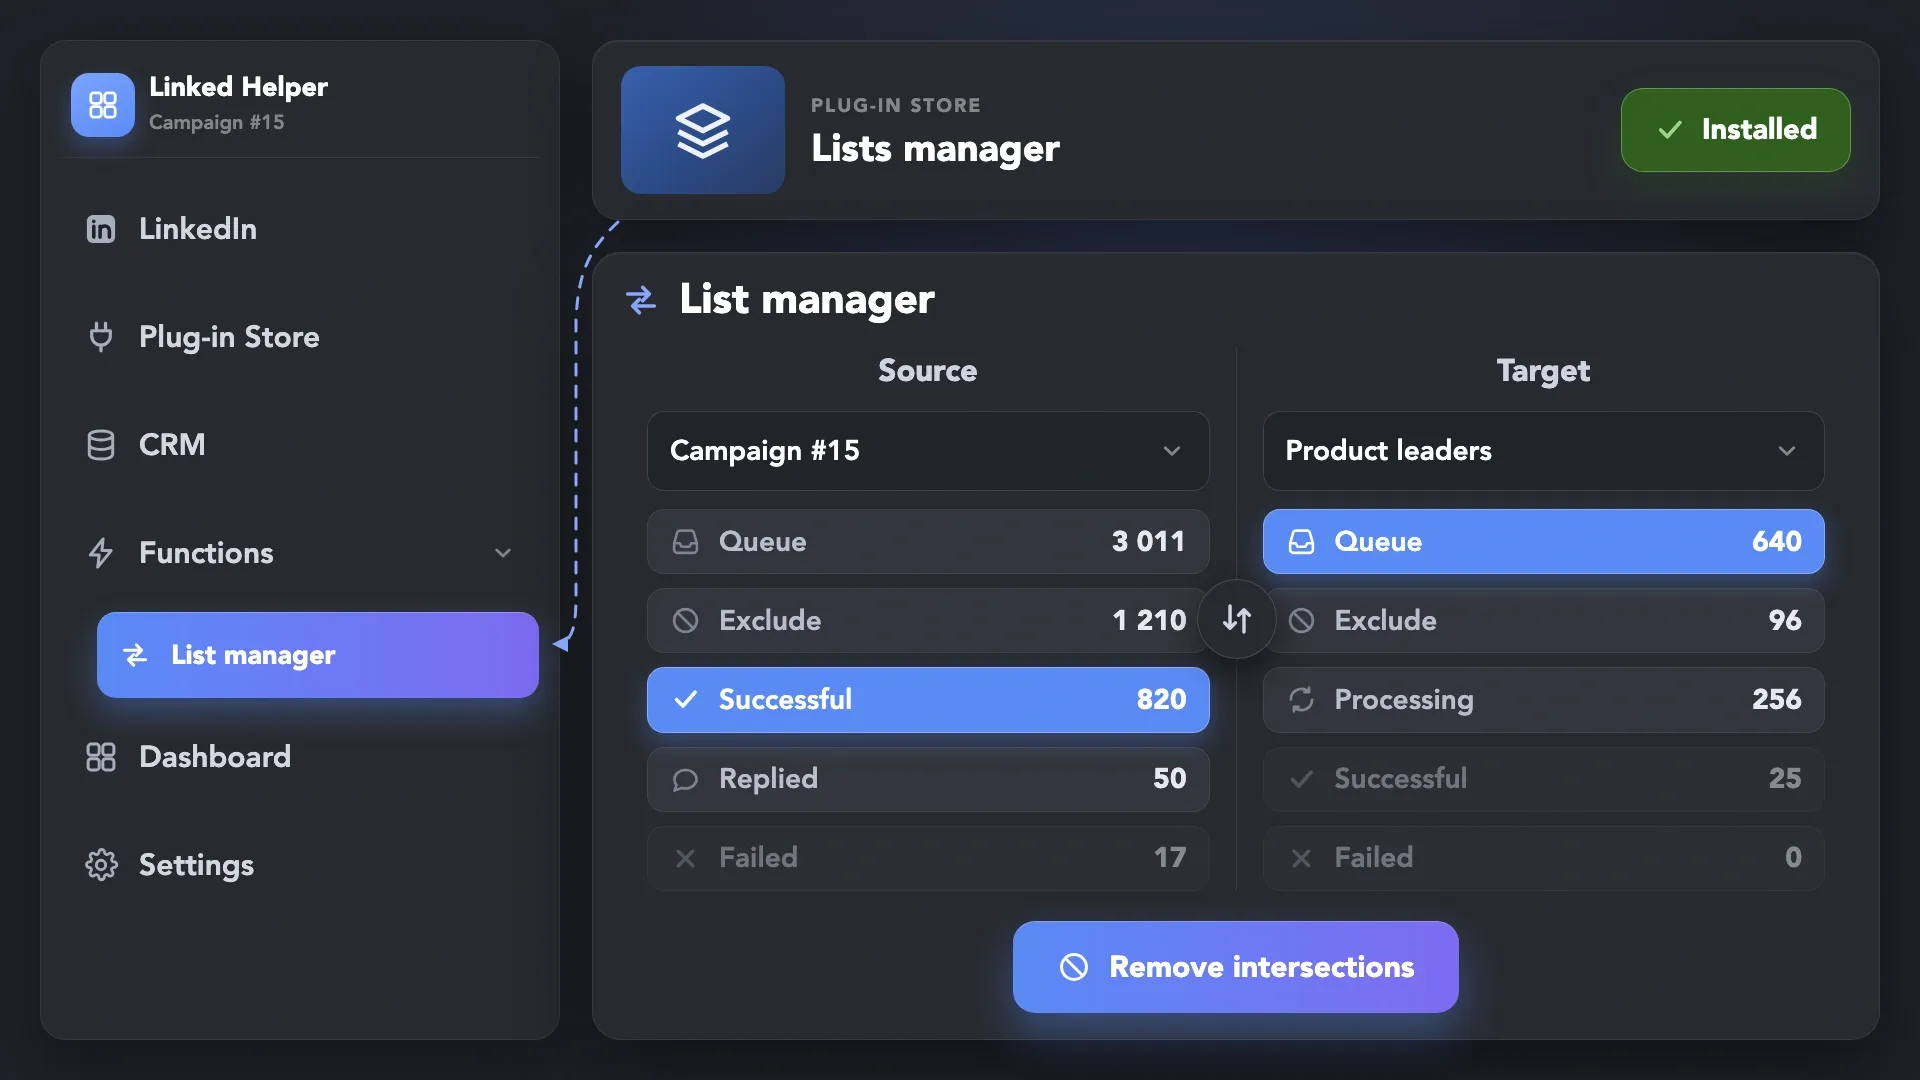
Task: Click the speech bubble icon in Replied row
Action: click(686, 779)
